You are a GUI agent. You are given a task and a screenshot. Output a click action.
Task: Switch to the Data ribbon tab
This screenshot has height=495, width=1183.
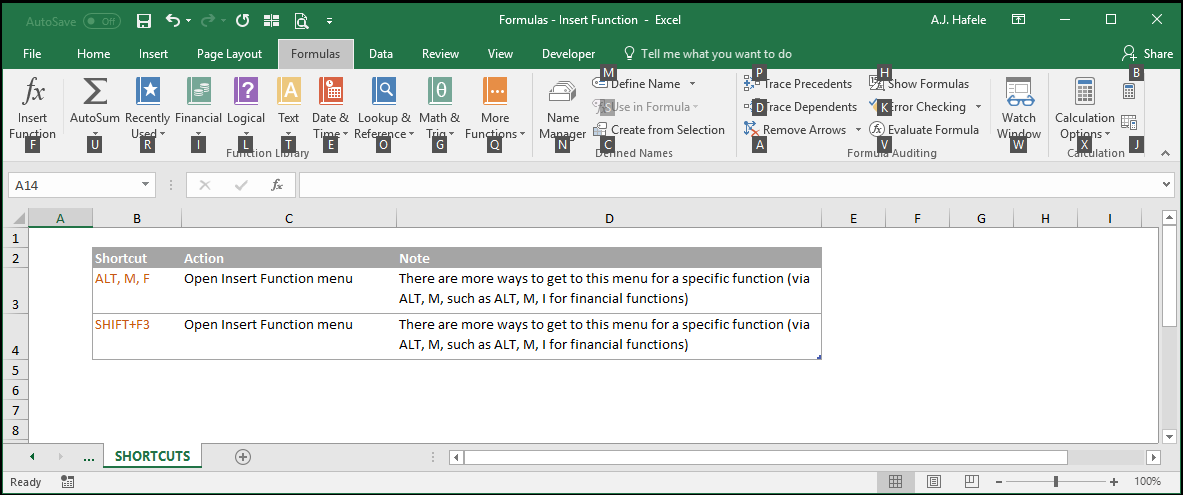(381, 54)
